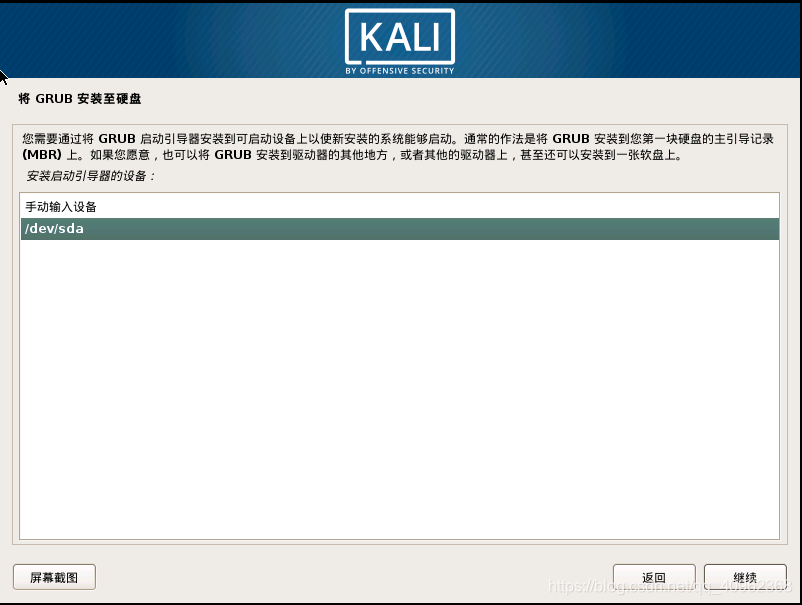This screenshot has height=605, width=802.
Task: Click the 继续 button to continue
Action: 745,577
